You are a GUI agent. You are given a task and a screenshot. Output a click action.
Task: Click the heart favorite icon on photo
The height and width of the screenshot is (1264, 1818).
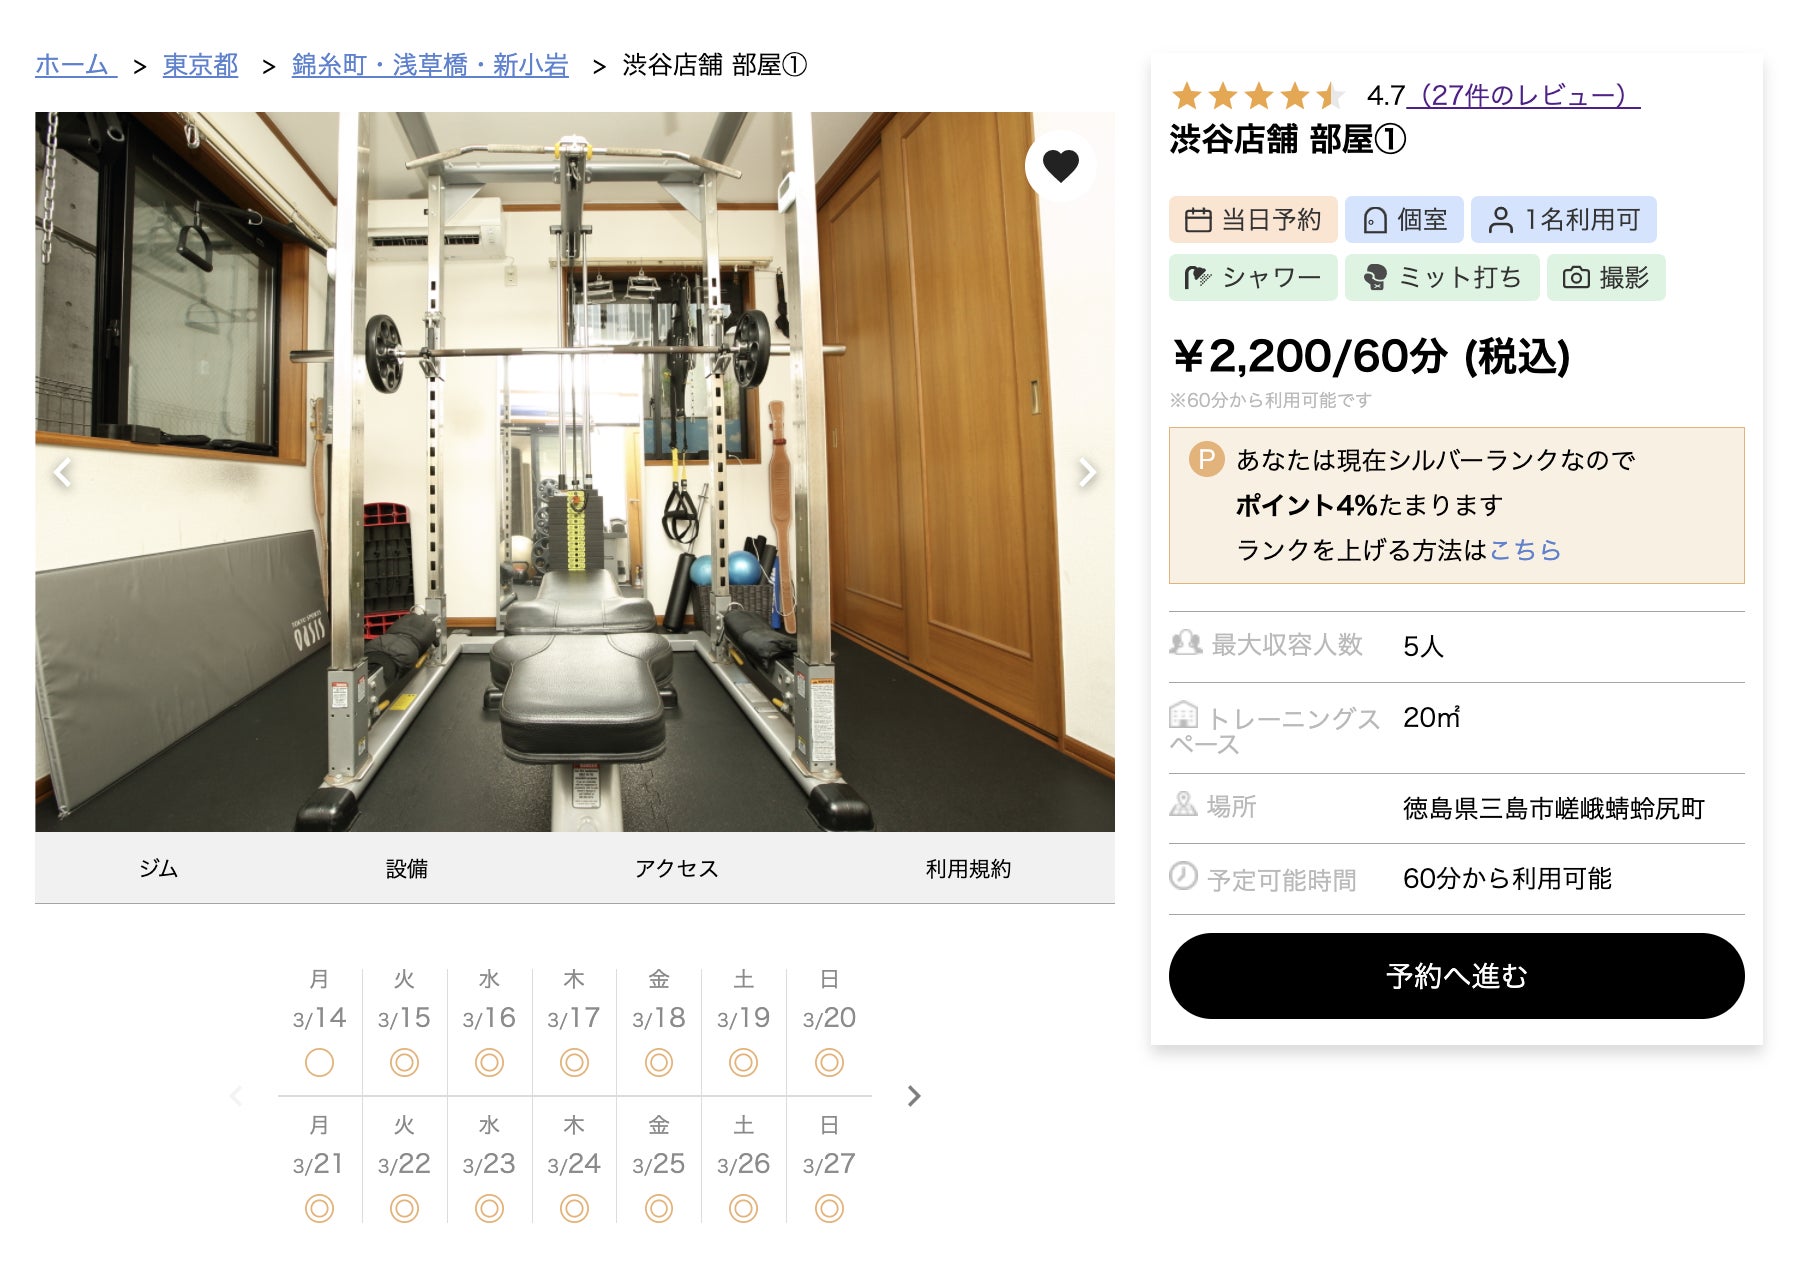1060,165
